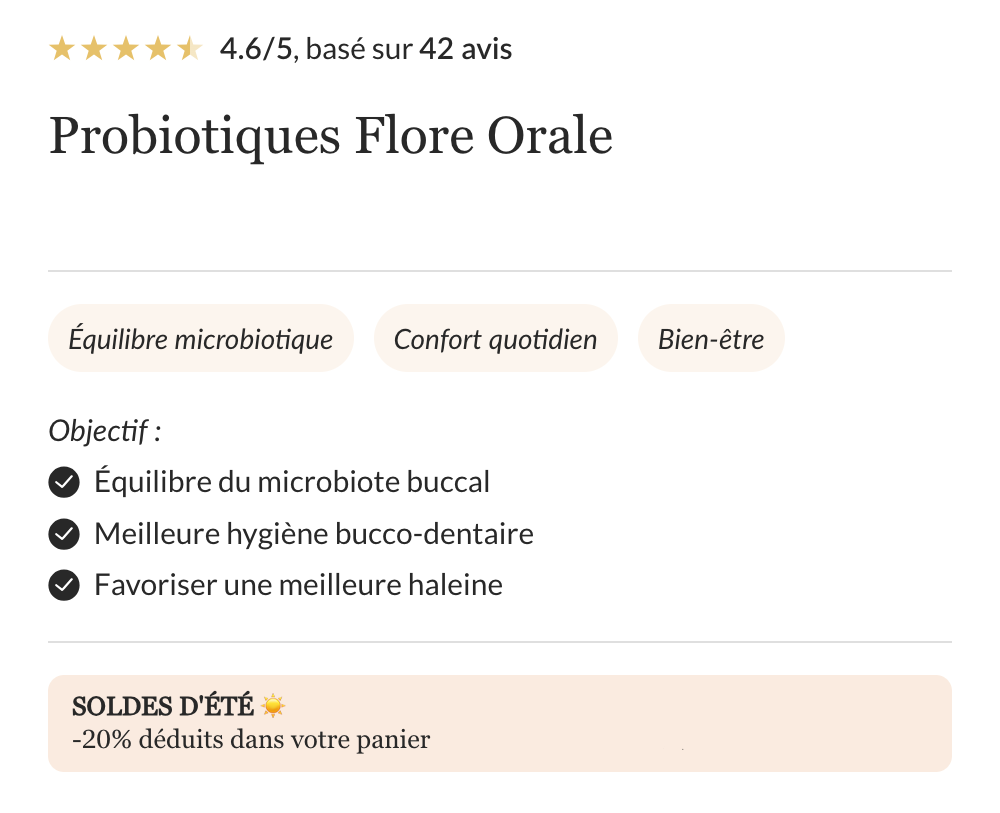
Task: Click the first gold rating star
Action: coord(62,49)
